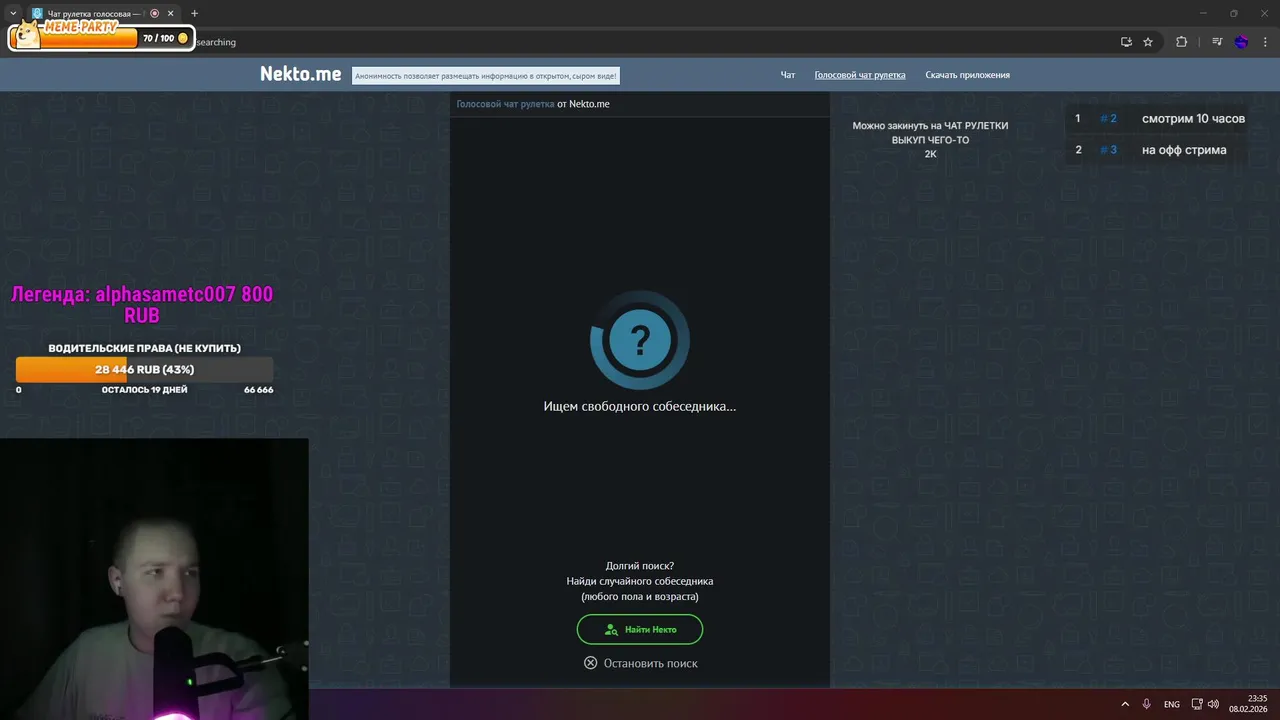Click the Анонимность позволяет slogan box
This screenshot has height=720, width=1280.
[486, 76]
